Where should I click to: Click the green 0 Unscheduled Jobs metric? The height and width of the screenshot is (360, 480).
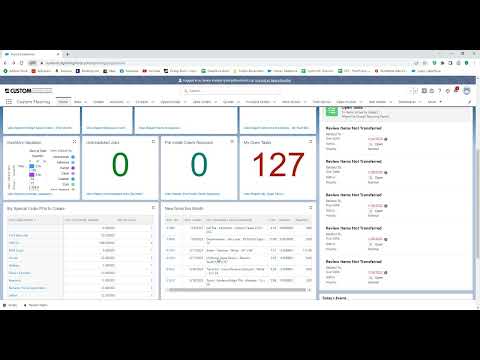(x=120, y=164)
